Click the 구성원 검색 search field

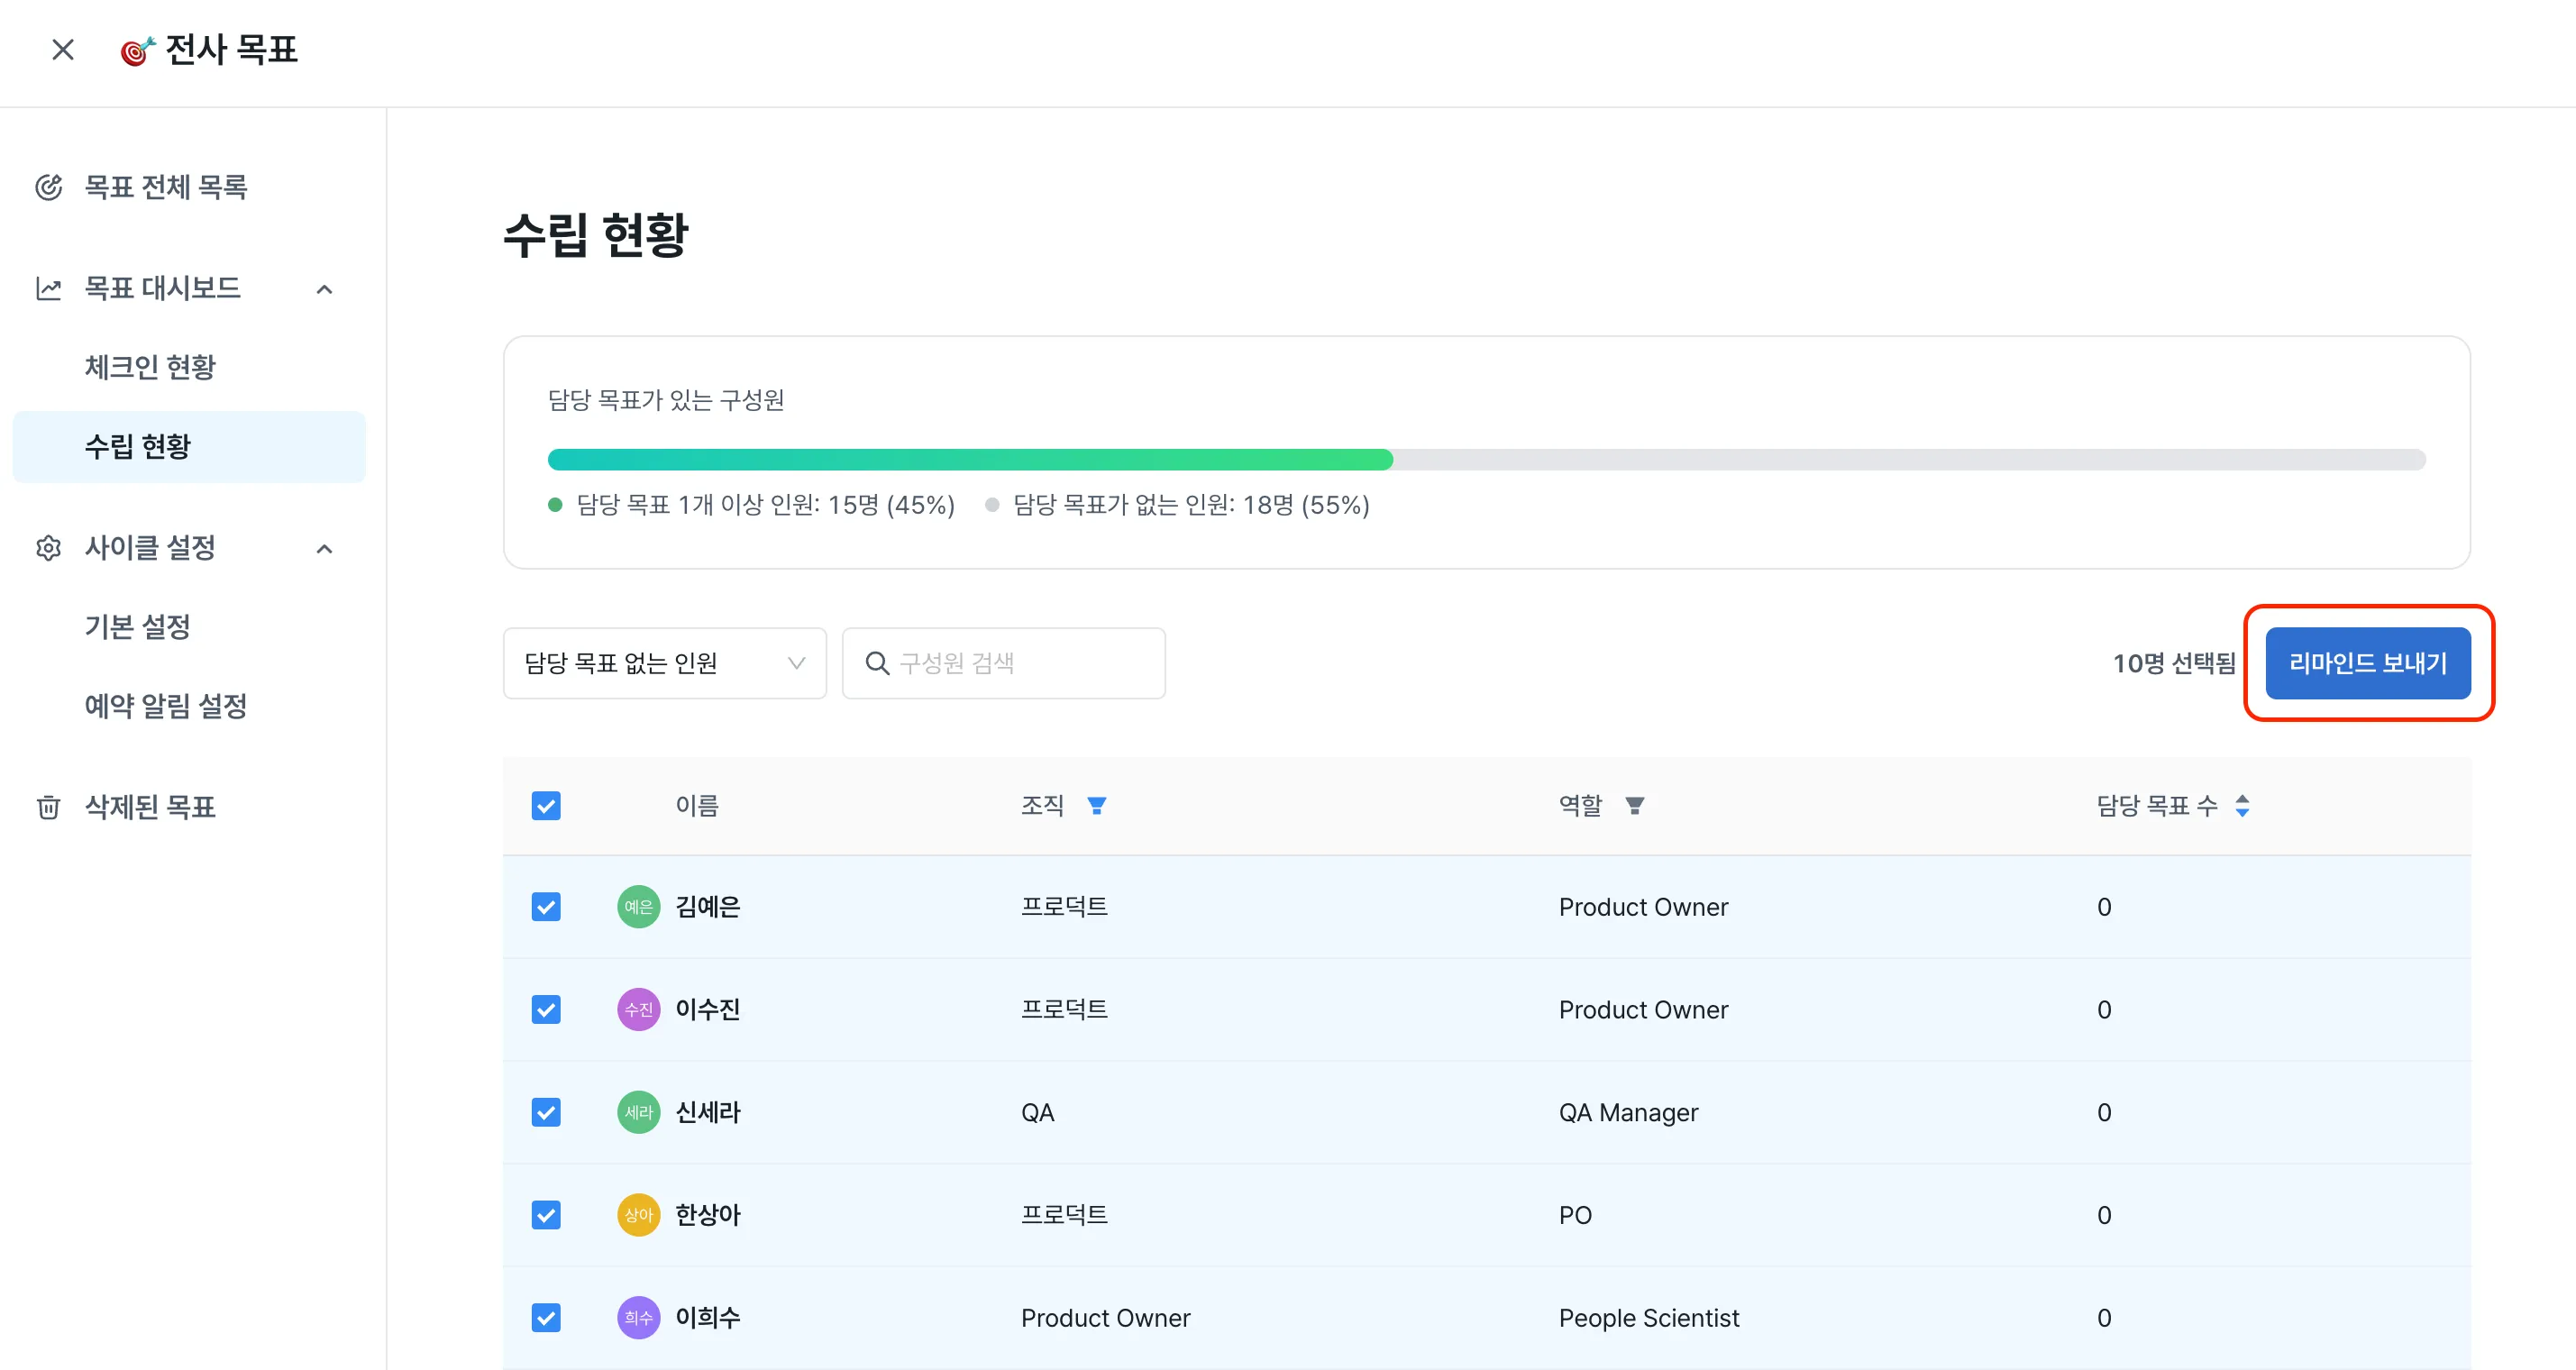pos(1004,663)
